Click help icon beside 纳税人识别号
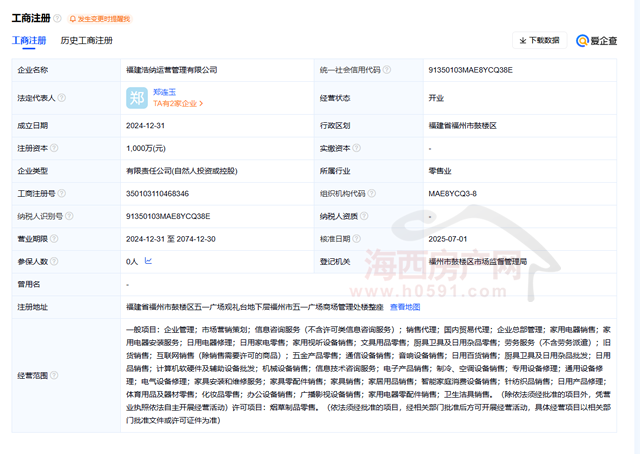The width and height of the screenshot is (640, 454). [x=69, y=215]
